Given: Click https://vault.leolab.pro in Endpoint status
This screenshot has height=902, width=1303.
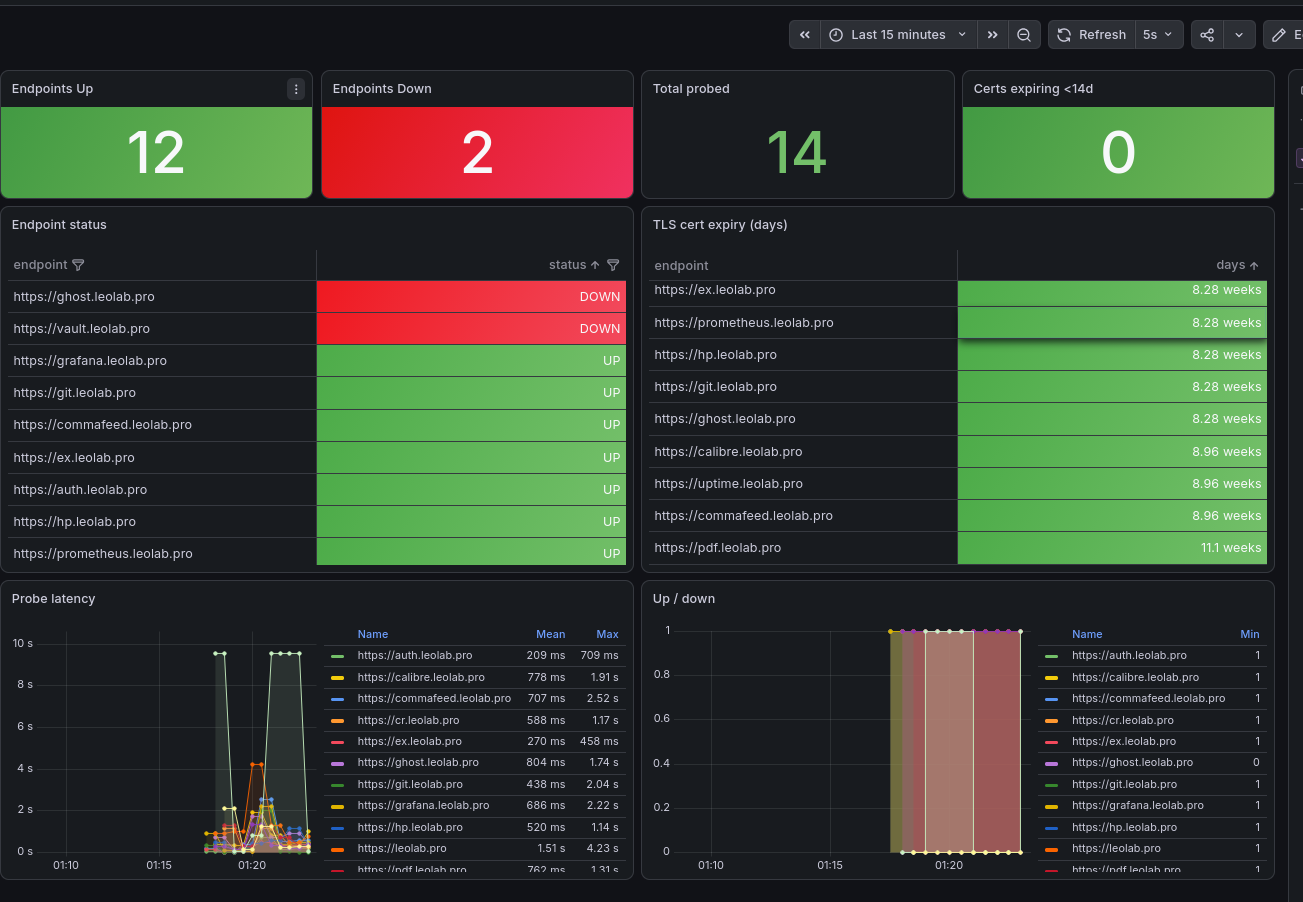Looking at the screenshot, I should coord(82,329).
